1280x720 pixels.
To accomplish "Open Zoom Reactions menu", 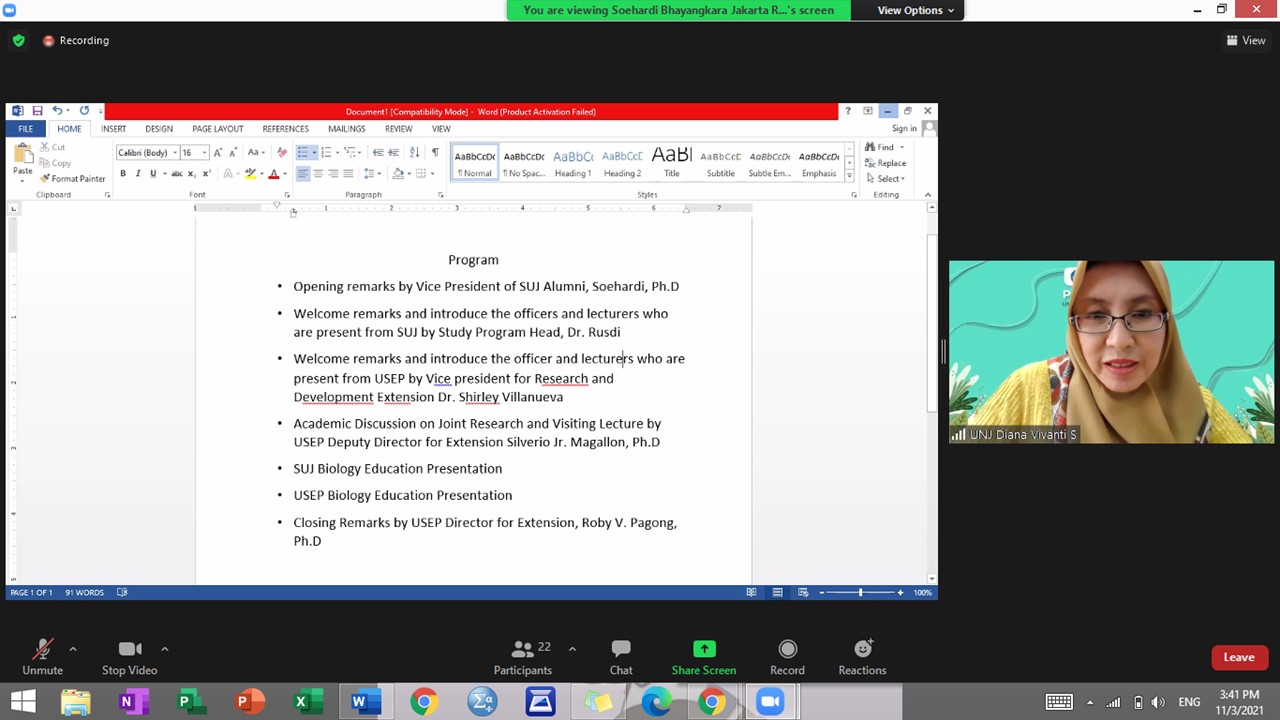I will pyautogui.click(x=862, y=657).
